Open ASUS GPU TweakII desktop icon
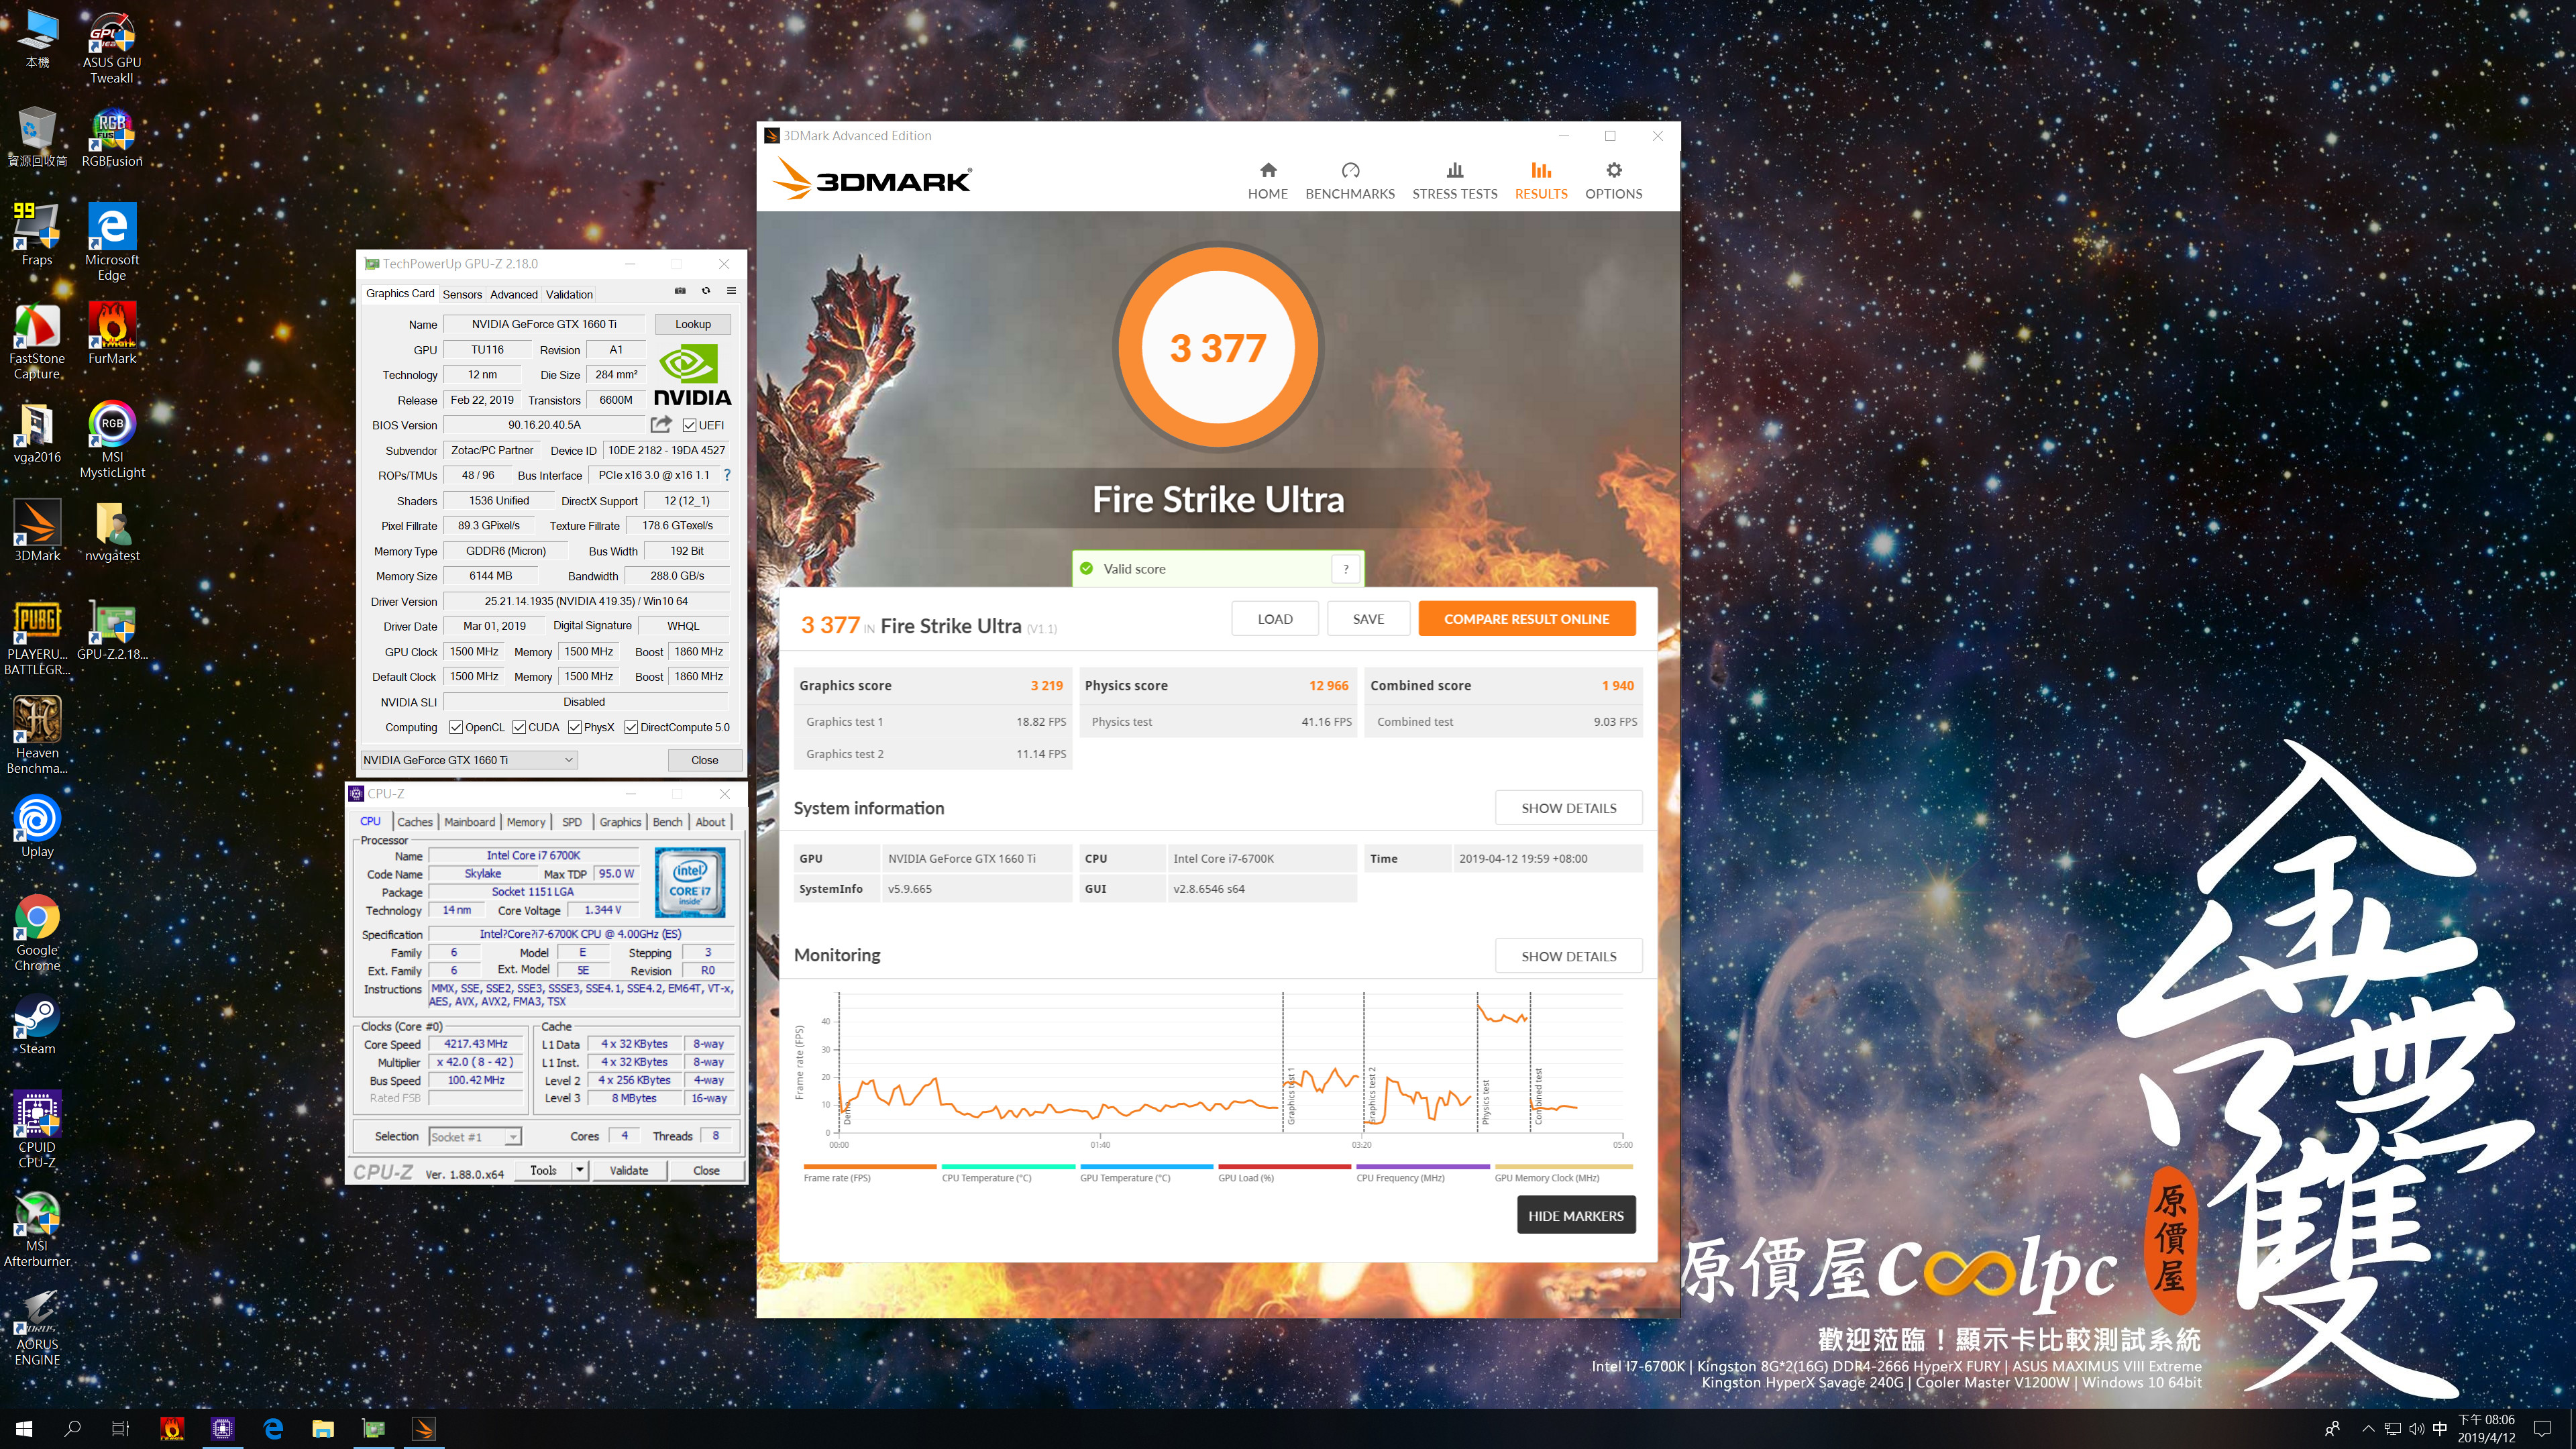This screenshot has width=2576, height=1449. click(112, 48)
